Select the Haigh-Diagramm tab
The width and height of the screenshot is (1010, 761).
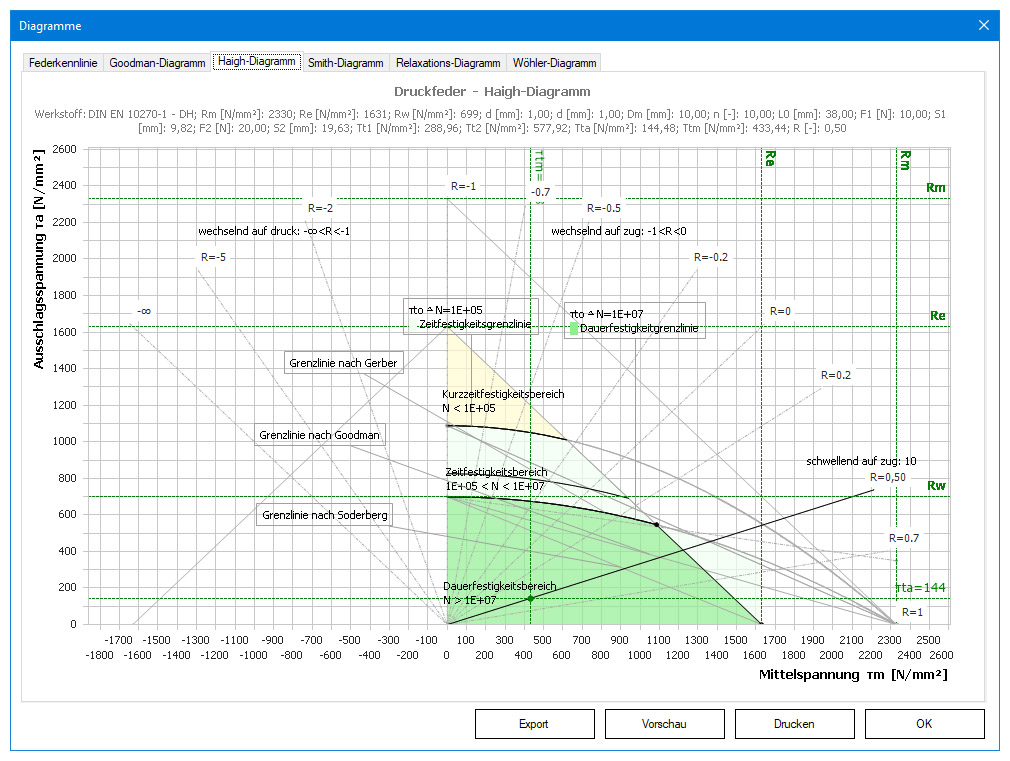click(257, 62)
